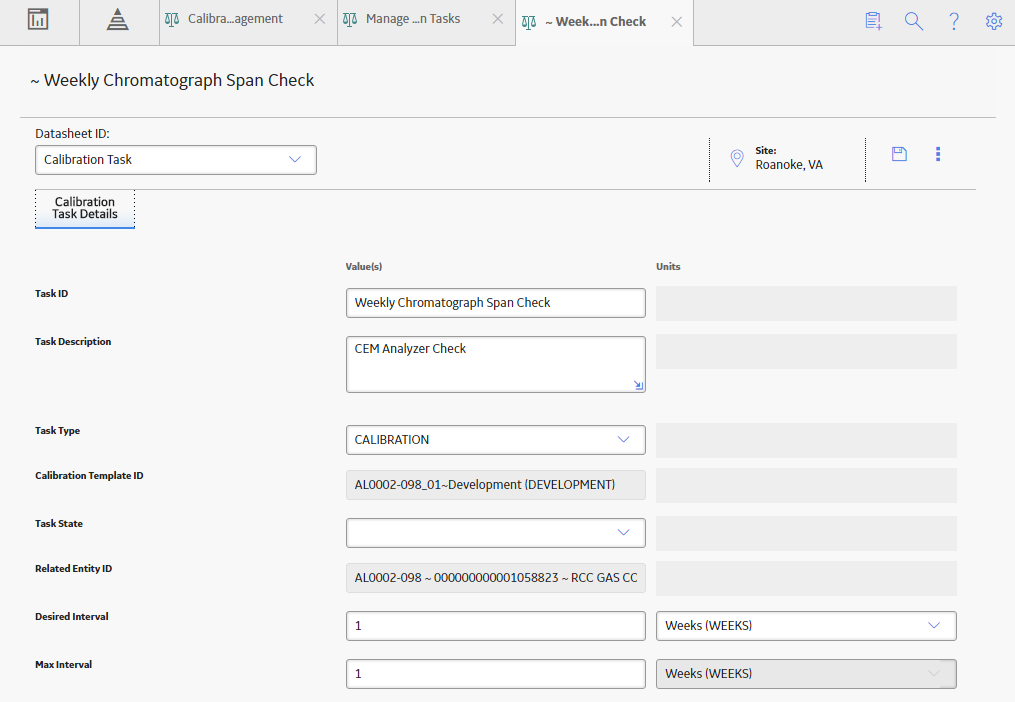Viewport: 1015px width, 702px height.
Task: Expand Task Description with the resize arrow
Action: (x=638, y=385)
